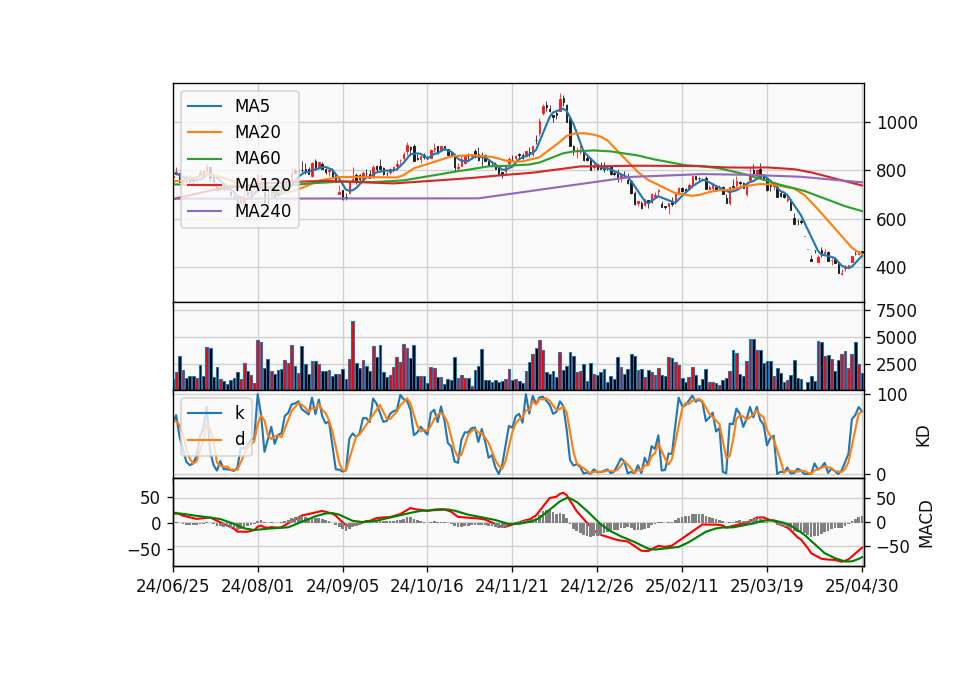Click the KD axis title
The height and width of the screenshot is (690, 960).
pyautogui.click(x=923, y=436)
